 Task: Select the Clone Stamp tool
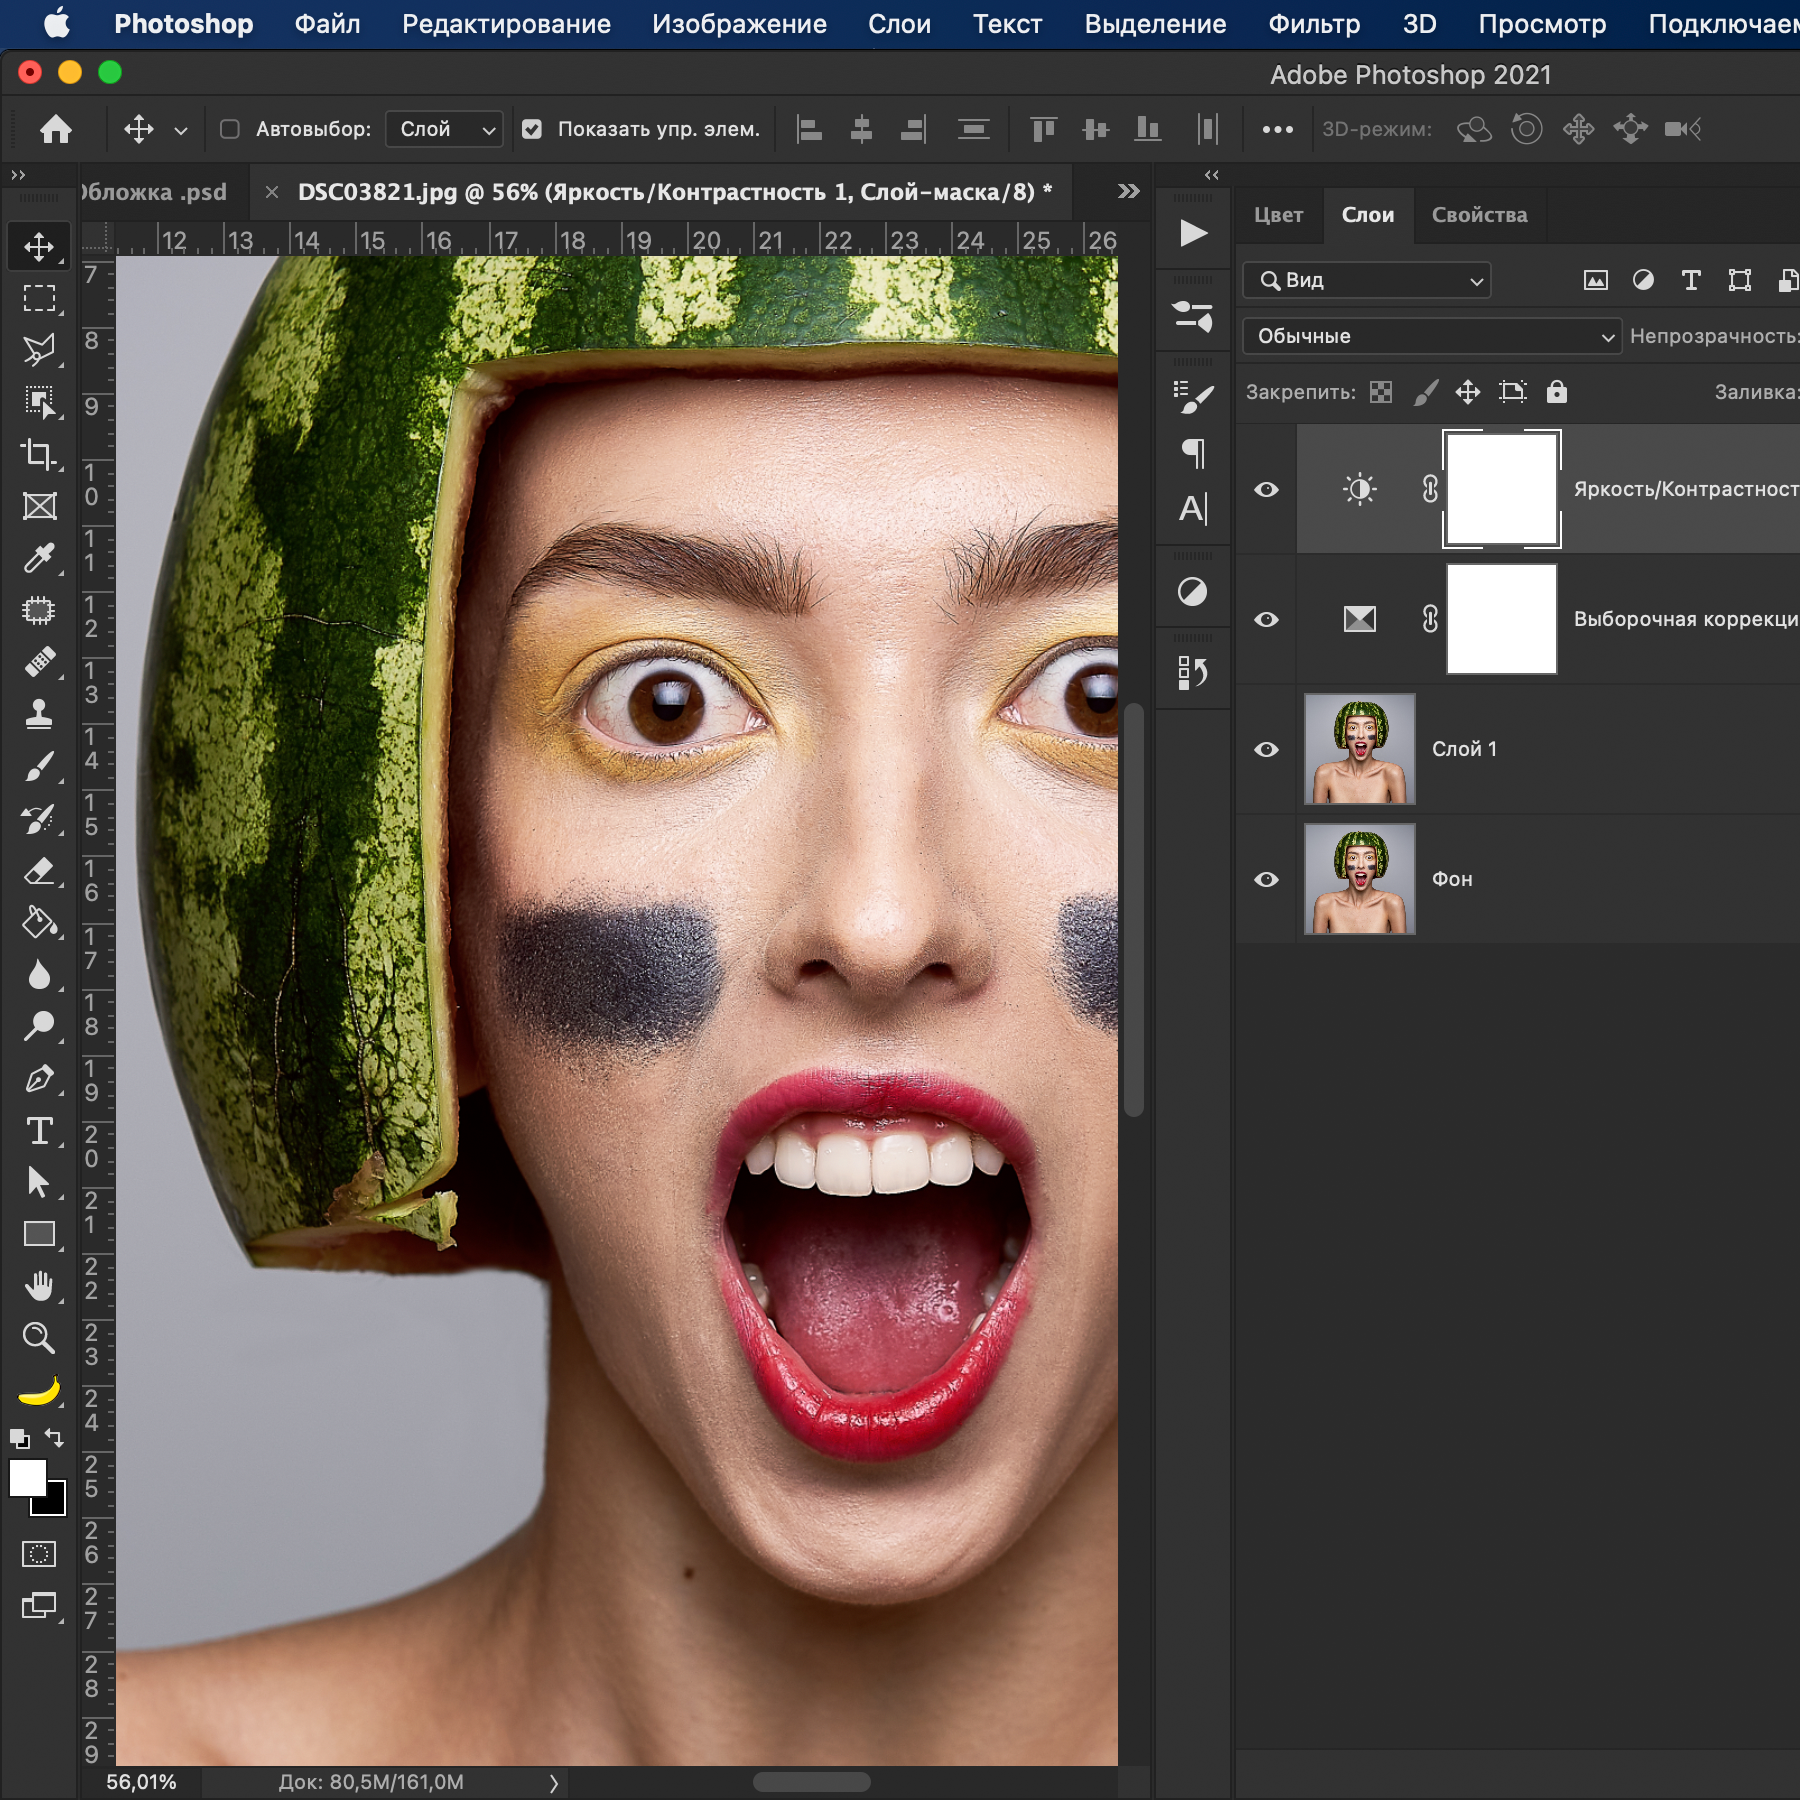pos(39,714)
